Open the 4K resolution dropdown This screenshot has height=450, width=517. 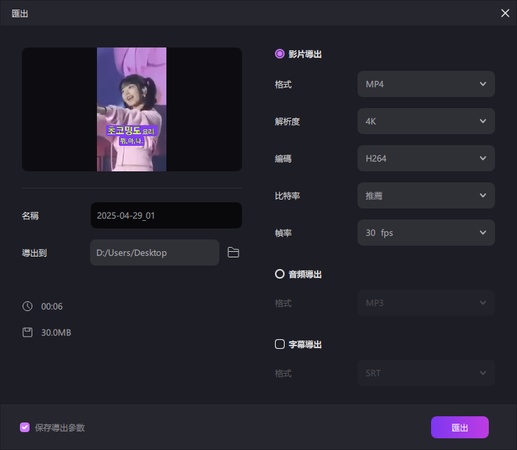click(x=426, y=121)
